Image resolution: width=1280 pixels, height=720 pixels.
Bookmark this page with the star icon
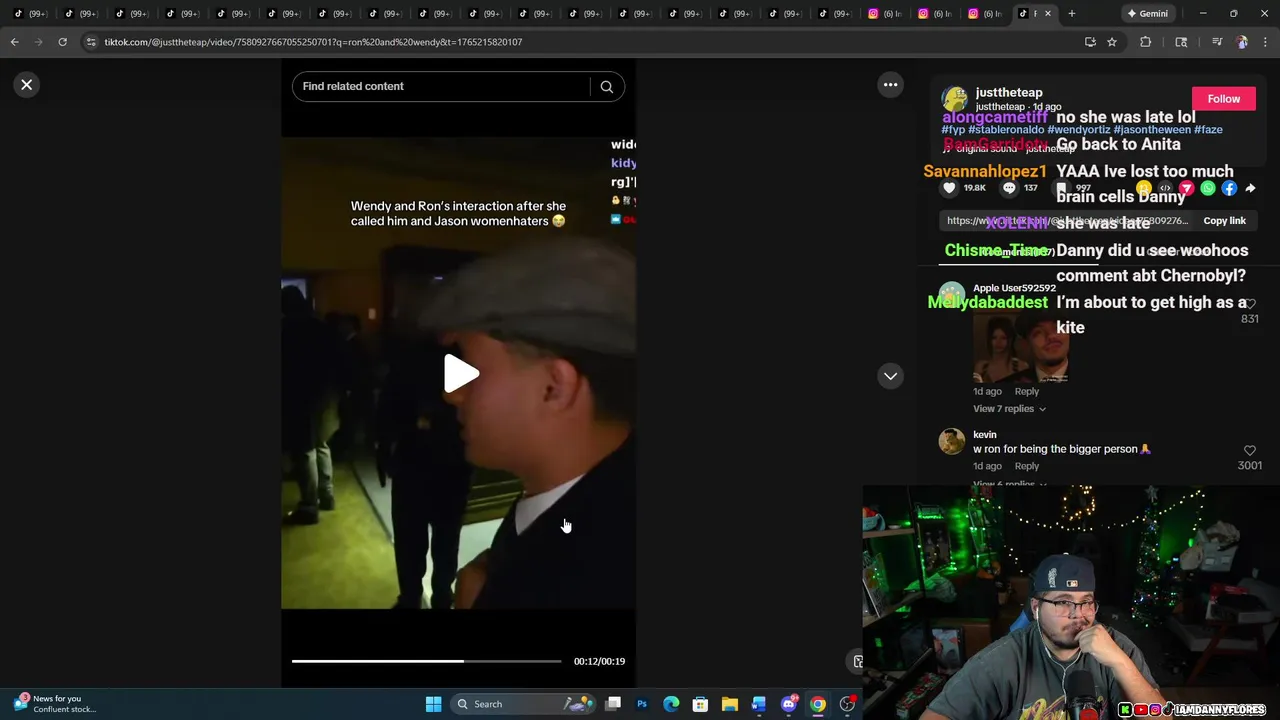[x=1112, y=42]
